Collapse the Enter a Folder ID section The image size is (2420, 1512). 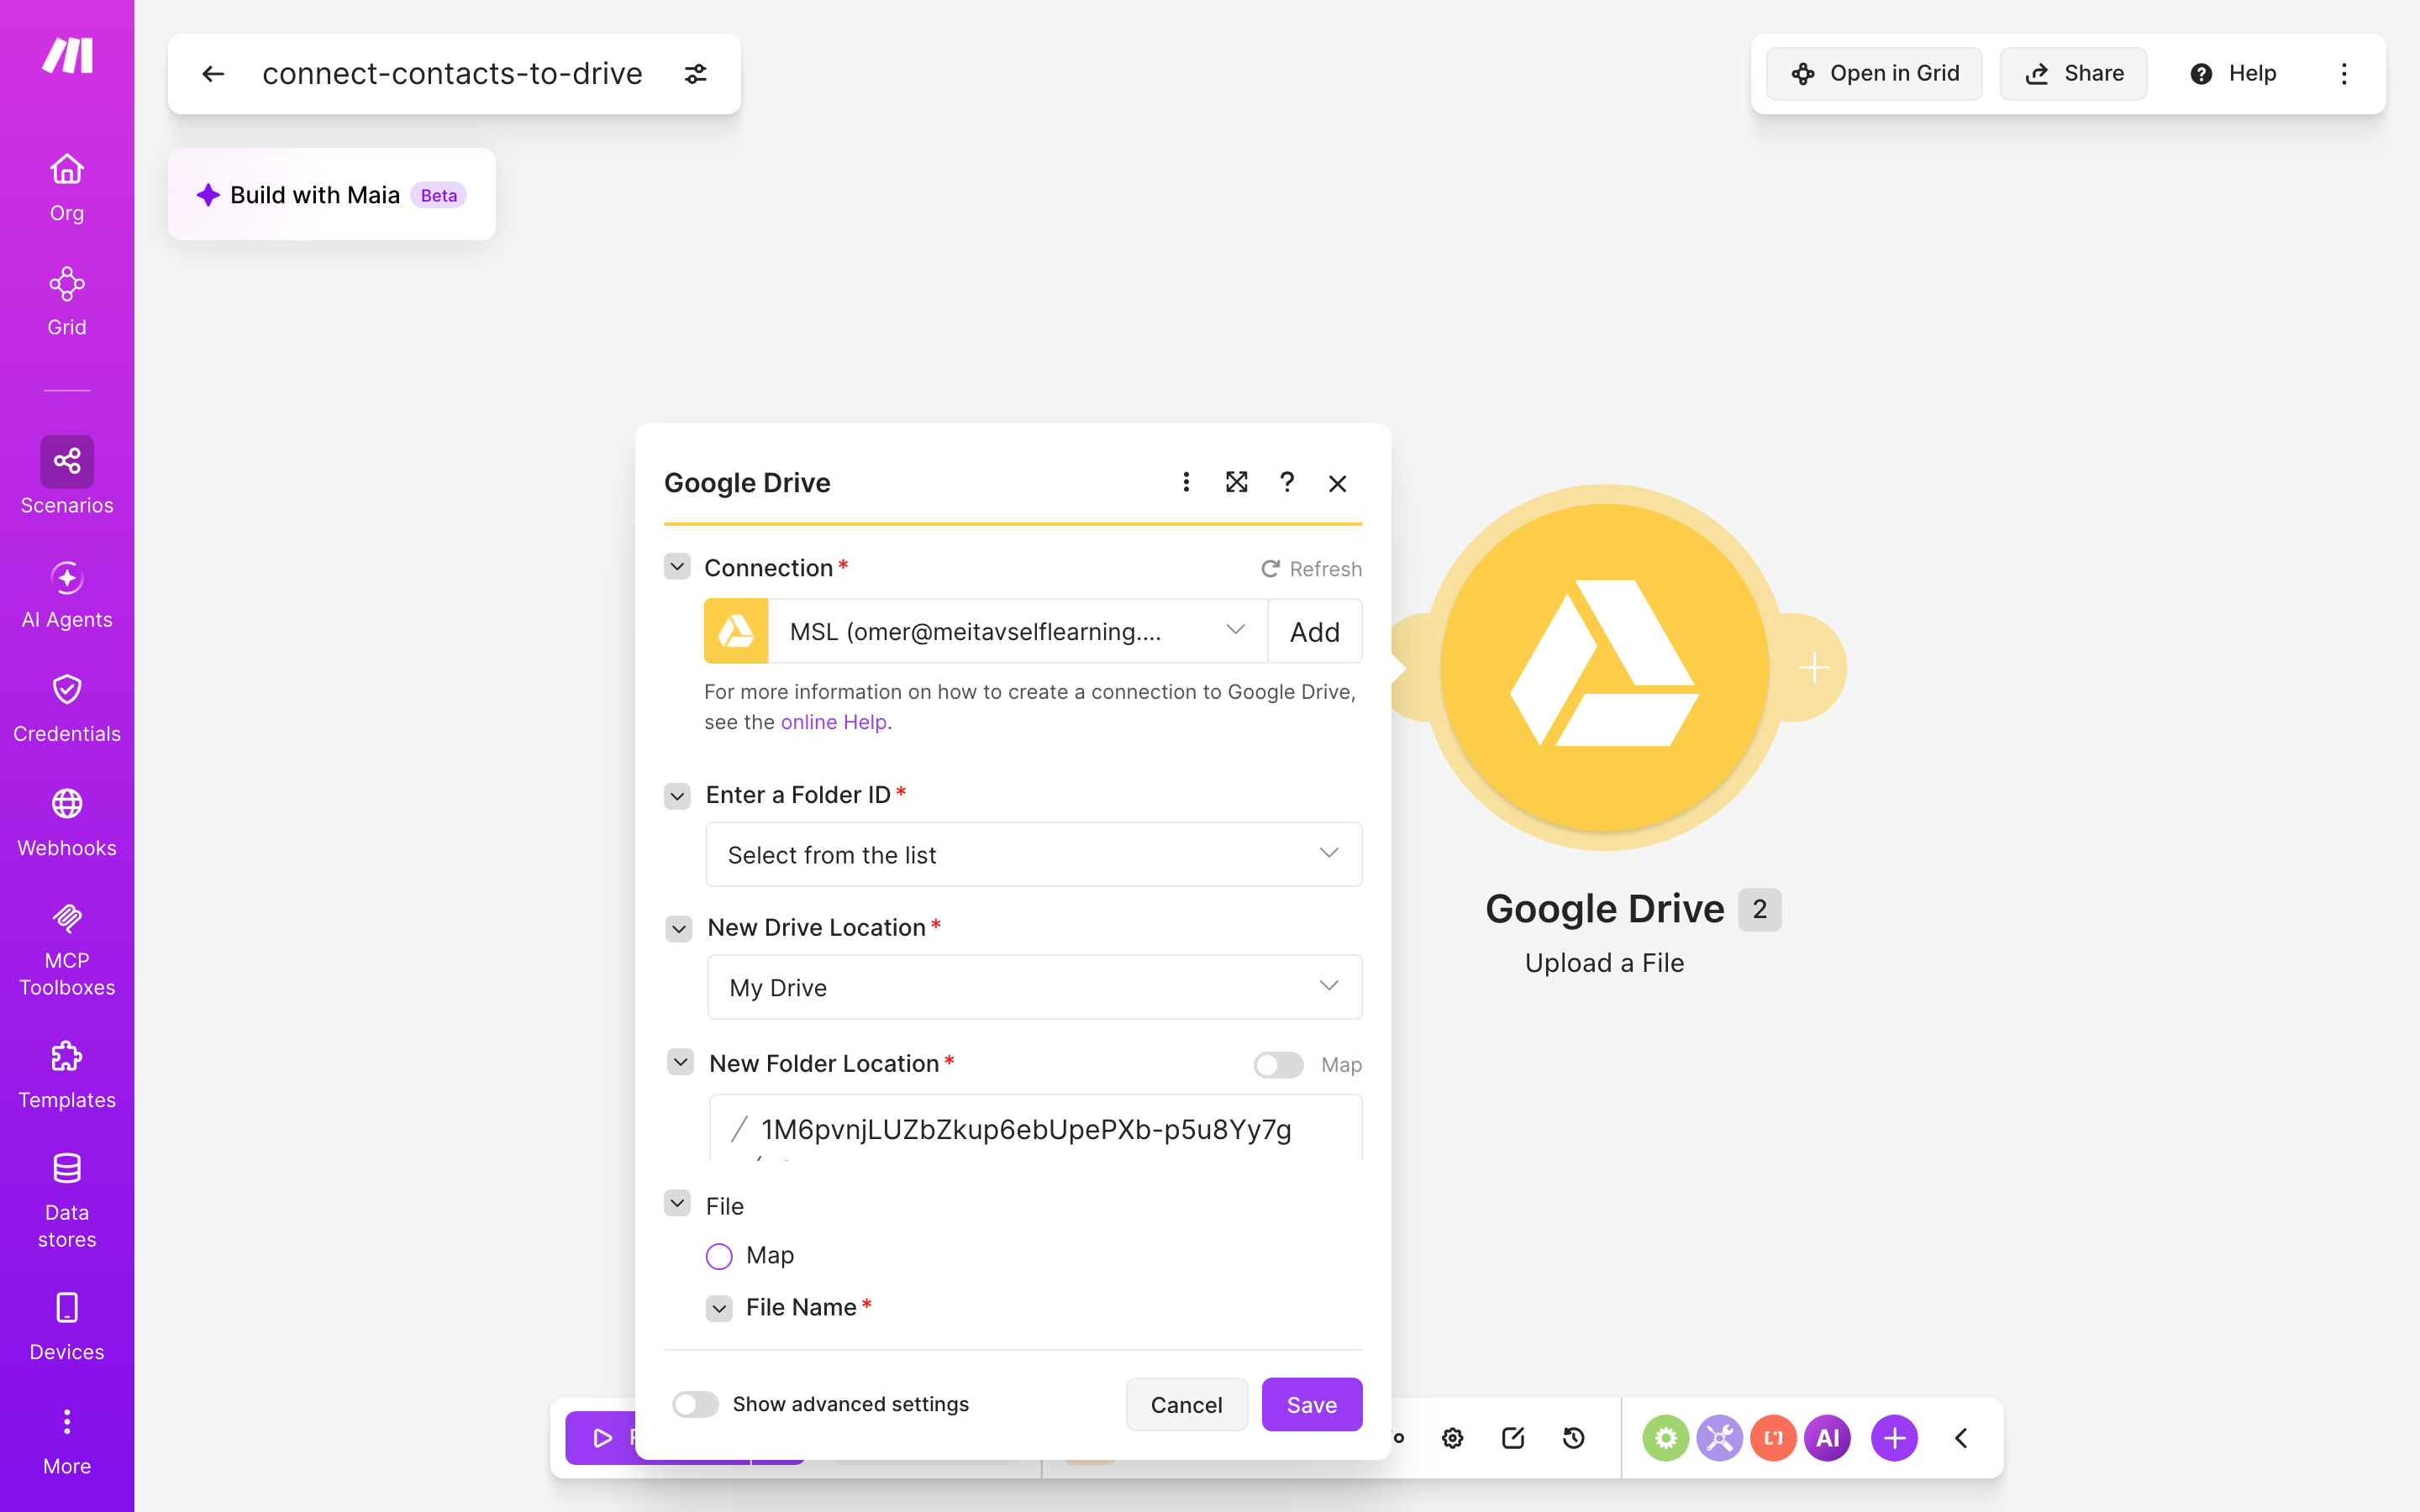pyautogui.click(x=677, y=796)
